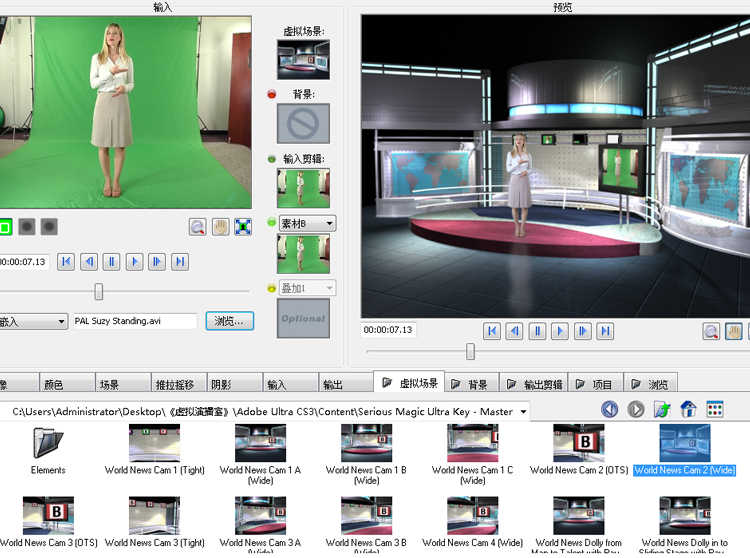
Task: Click the 浏览... button
Action: tap(230, 321)
